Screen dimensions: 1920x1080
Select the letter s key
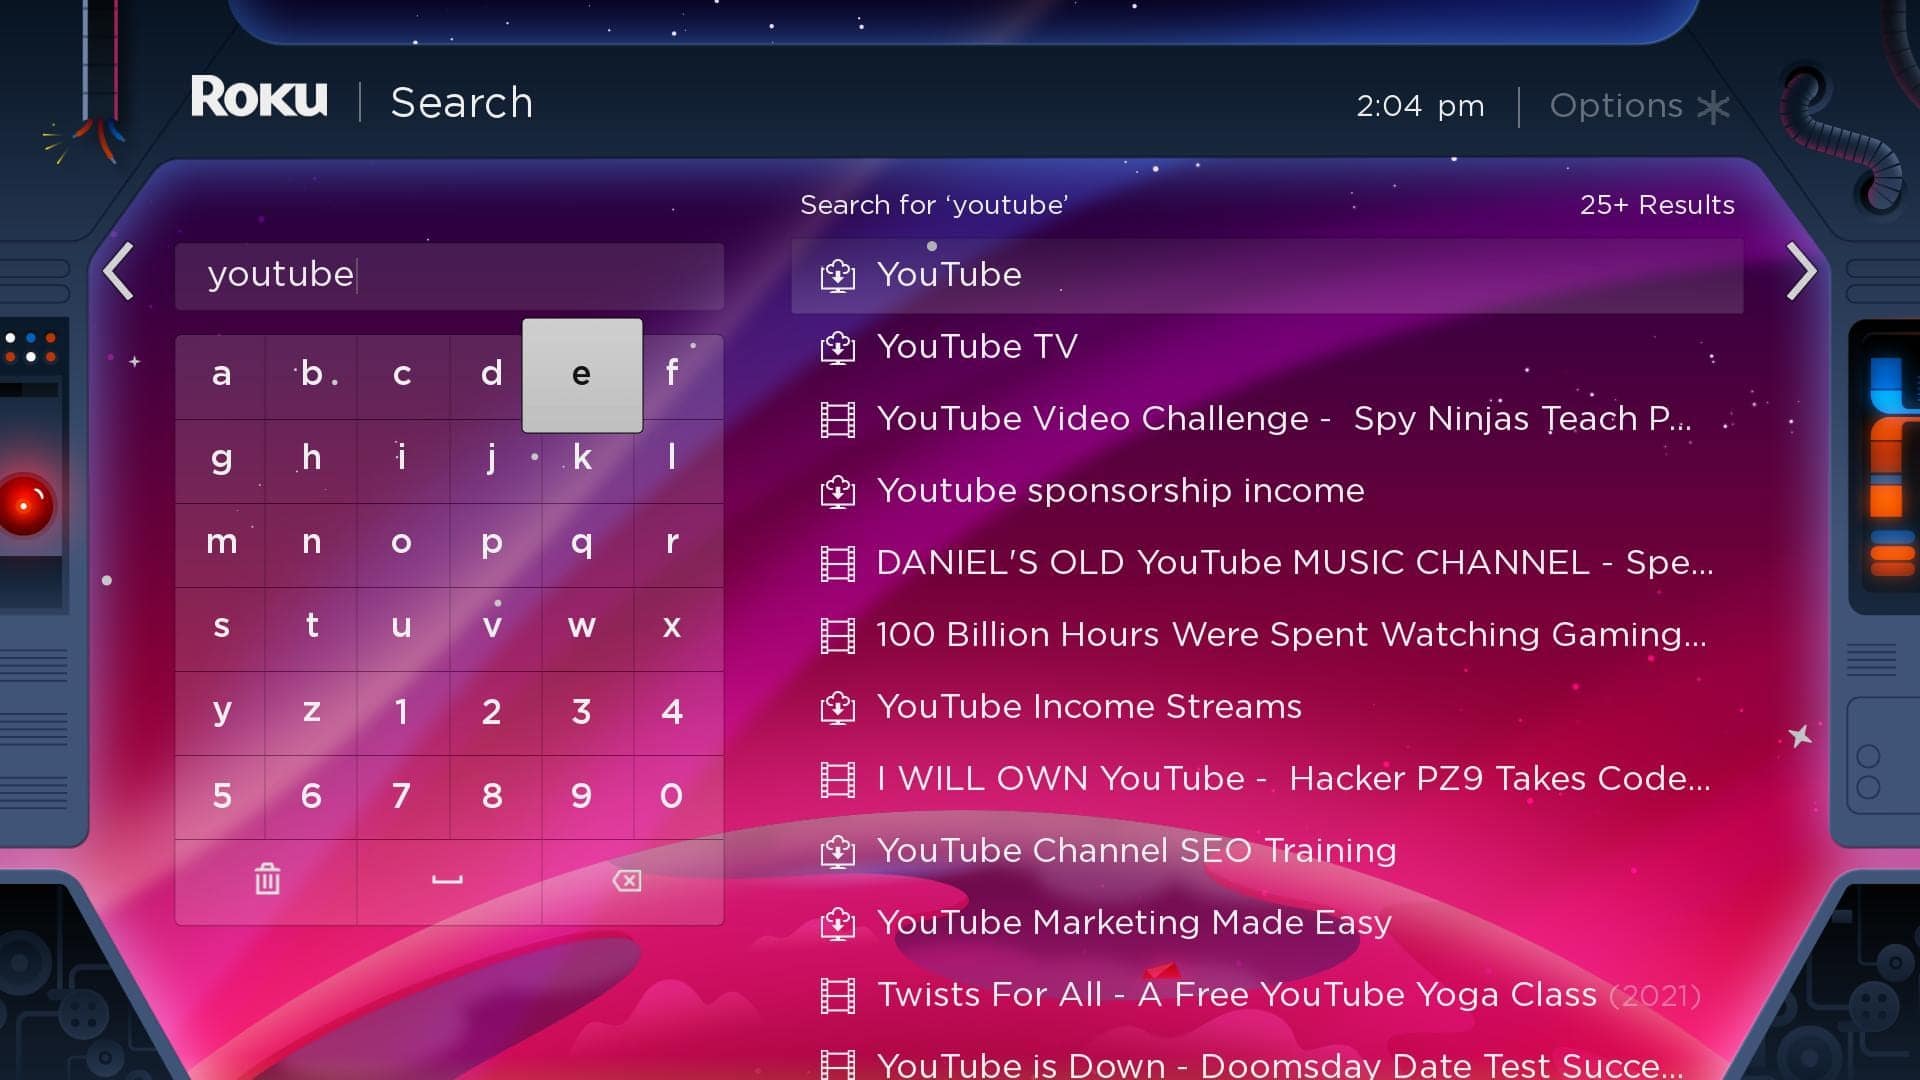coord(221,627)
